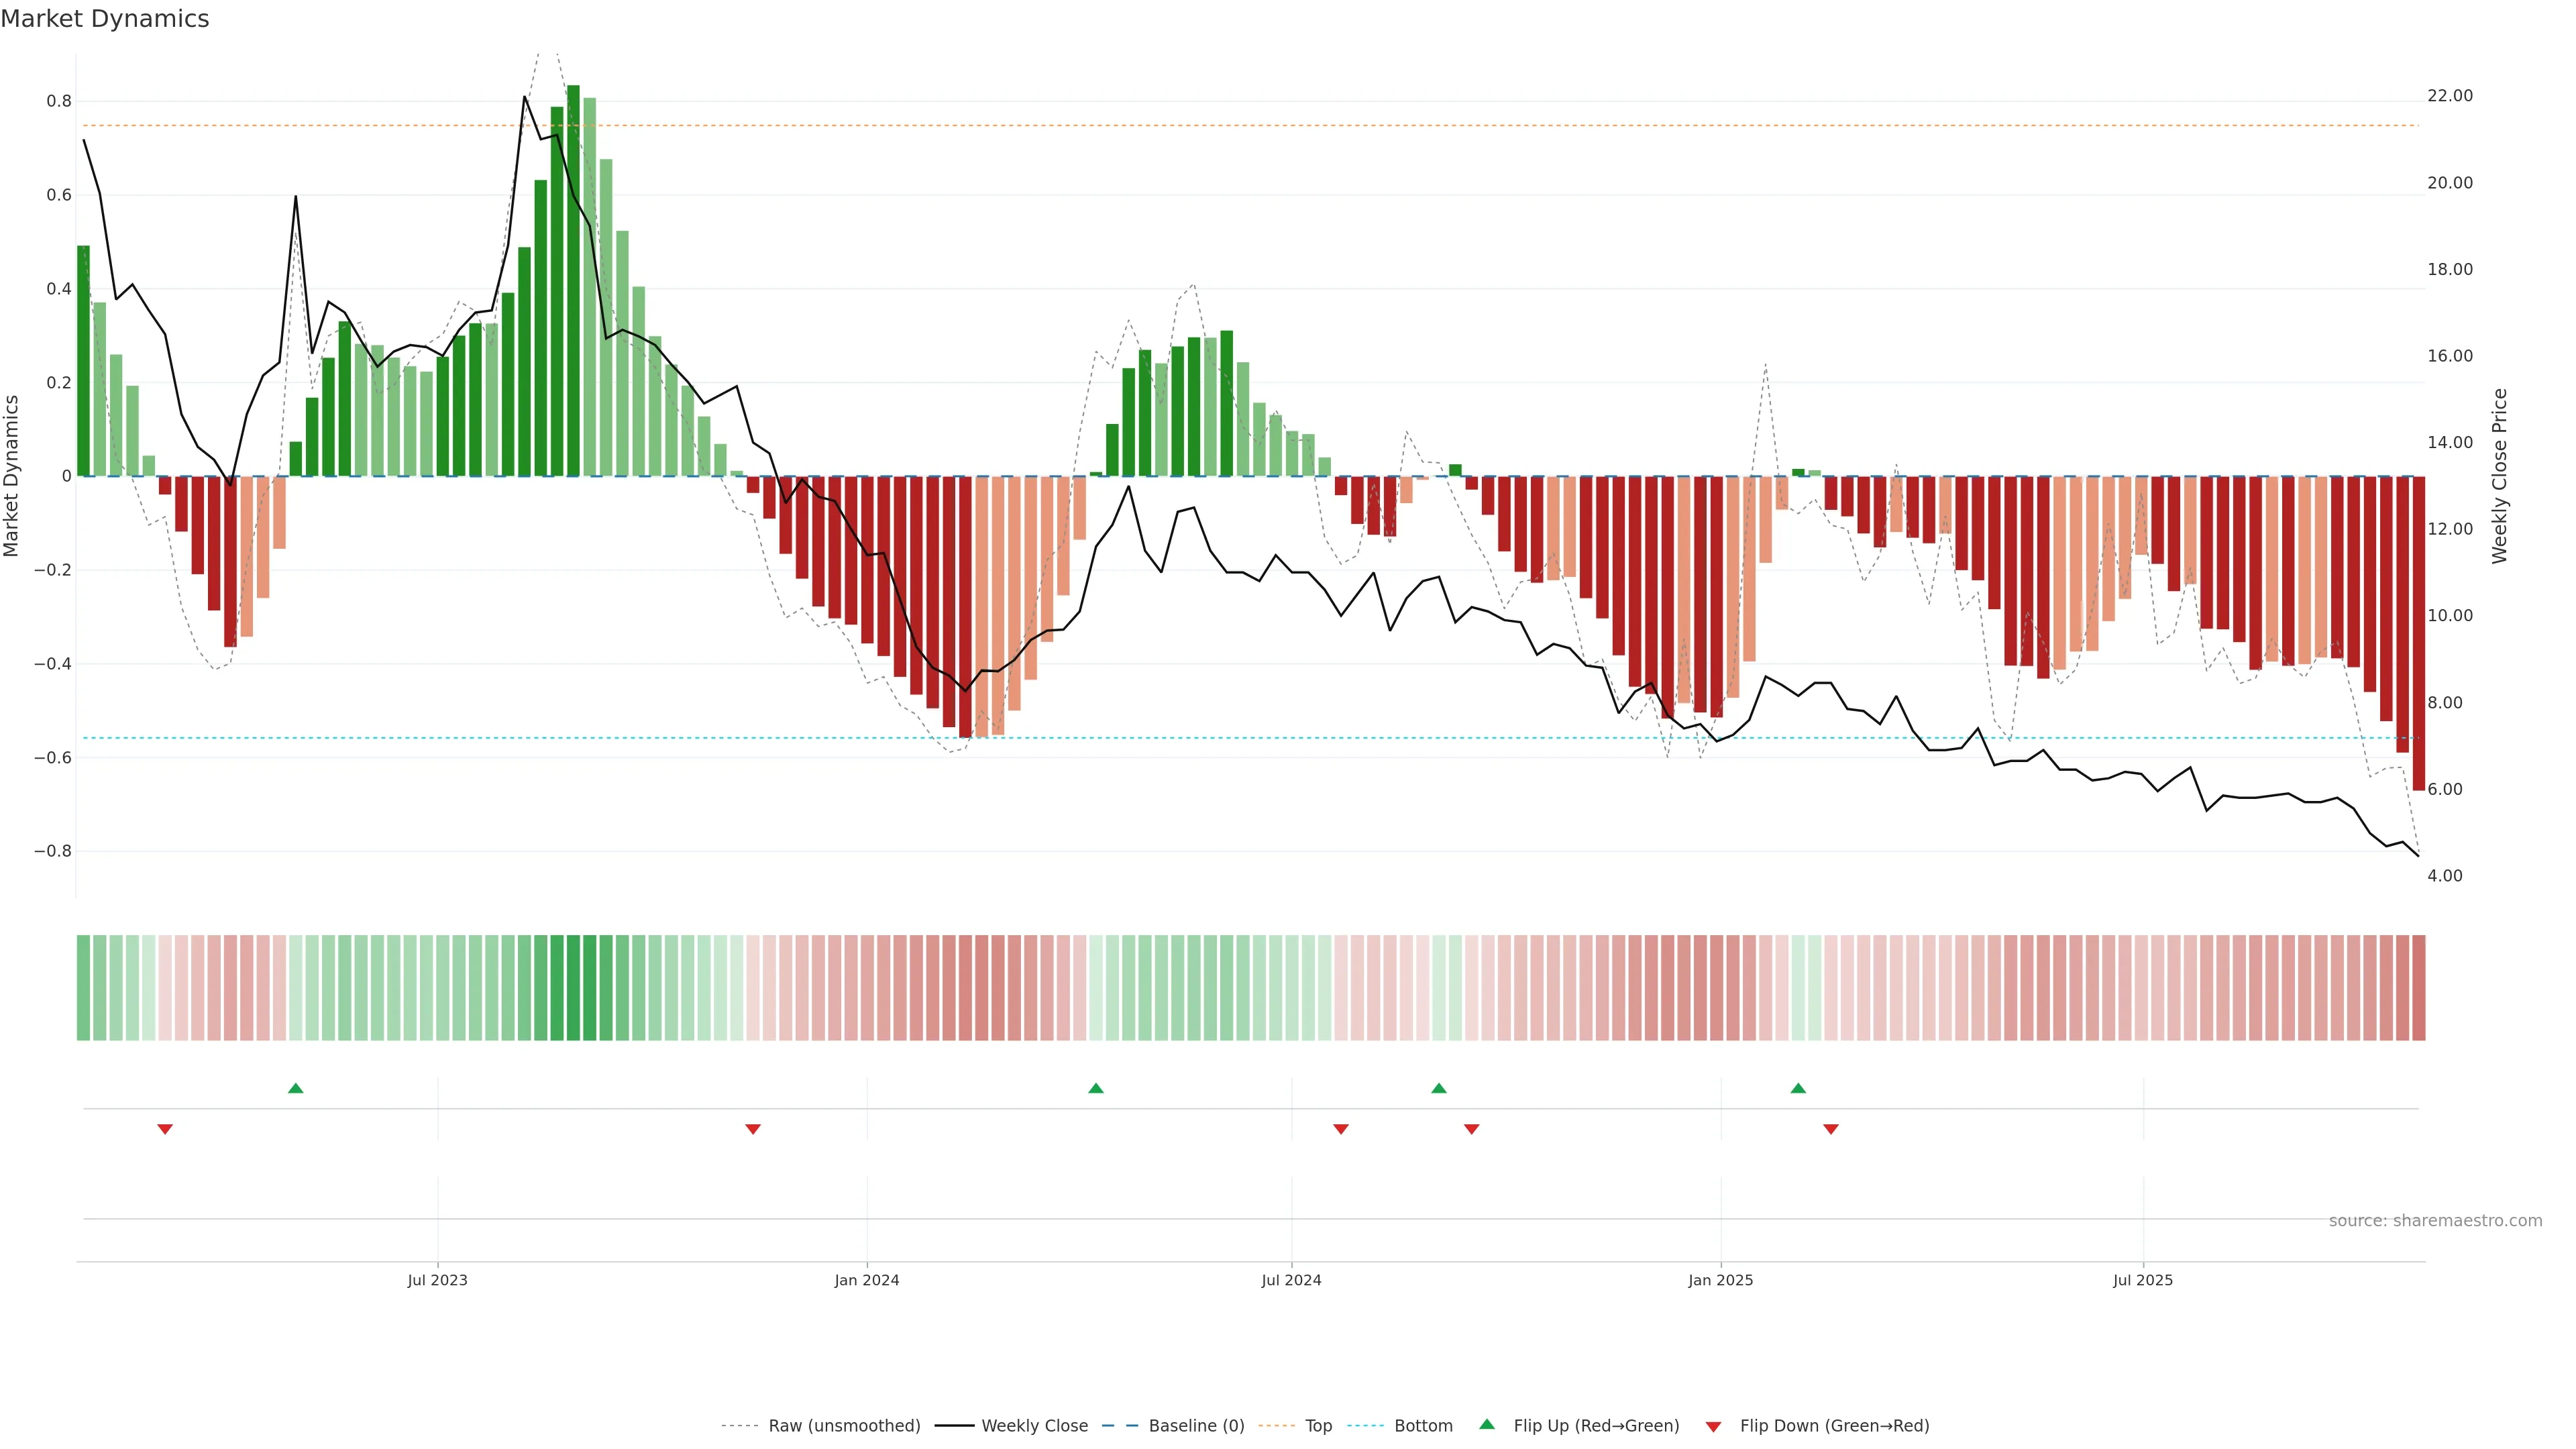Click the Jan 2024 x-axis label
This screenshot has height=1449, width=2576.
pyautogui.click(x=867, y=1280)
